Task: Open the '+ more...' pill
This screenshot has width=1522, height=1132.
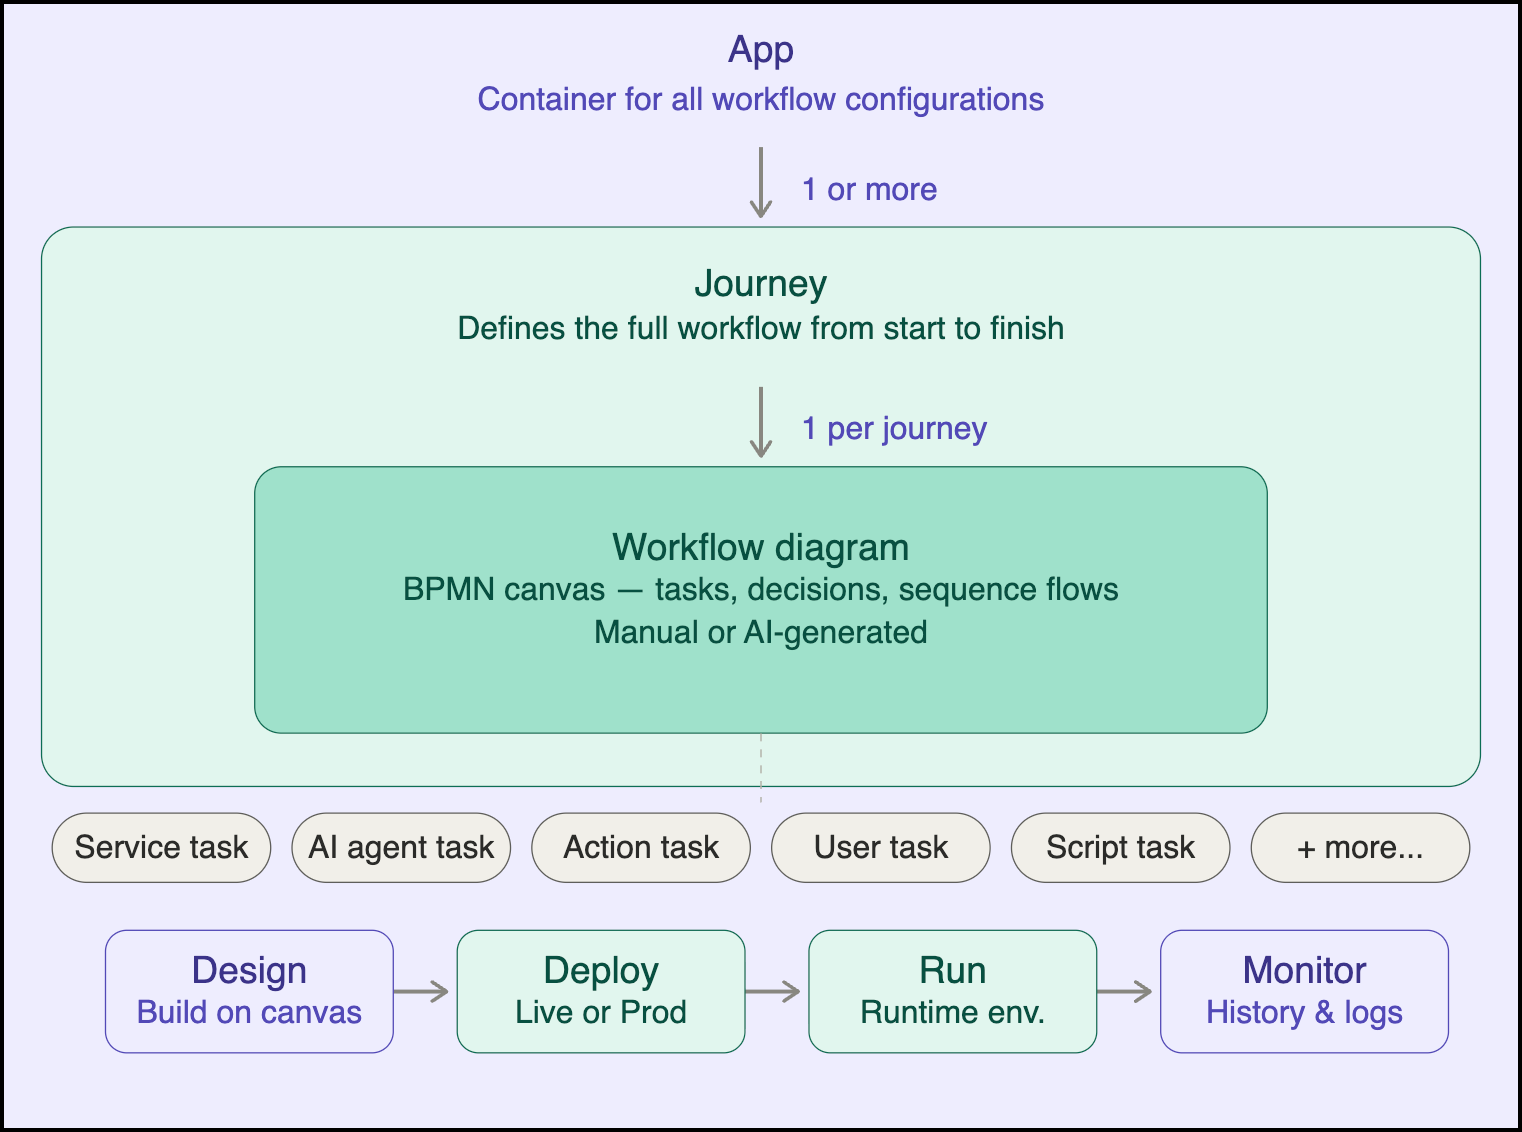Action: coord(1361,848)
